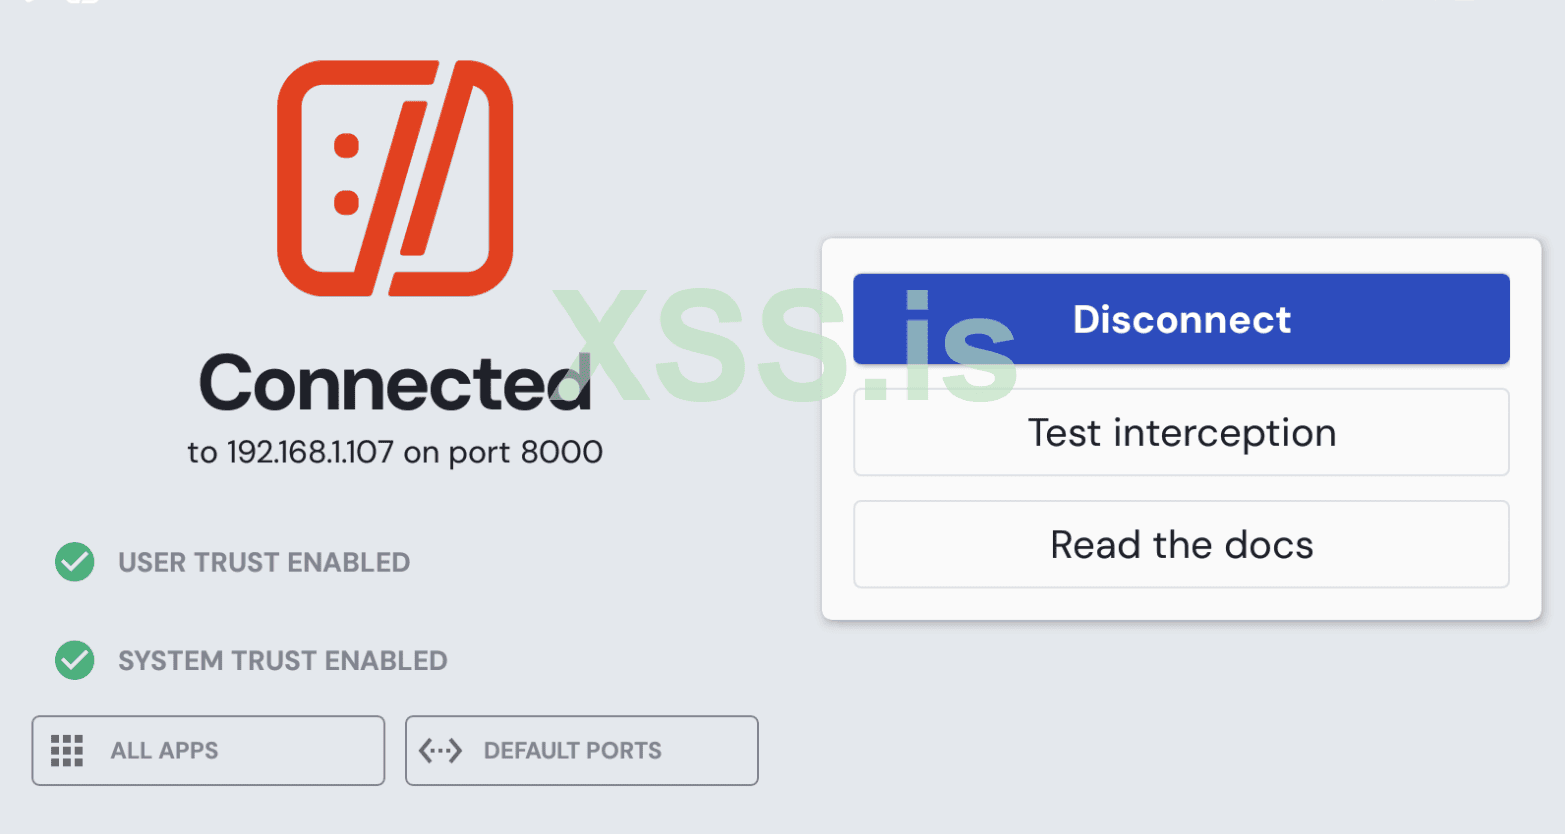Click the Connected heading
The width and height of the screenshot is (1565, 834).
tap(395, 384)
